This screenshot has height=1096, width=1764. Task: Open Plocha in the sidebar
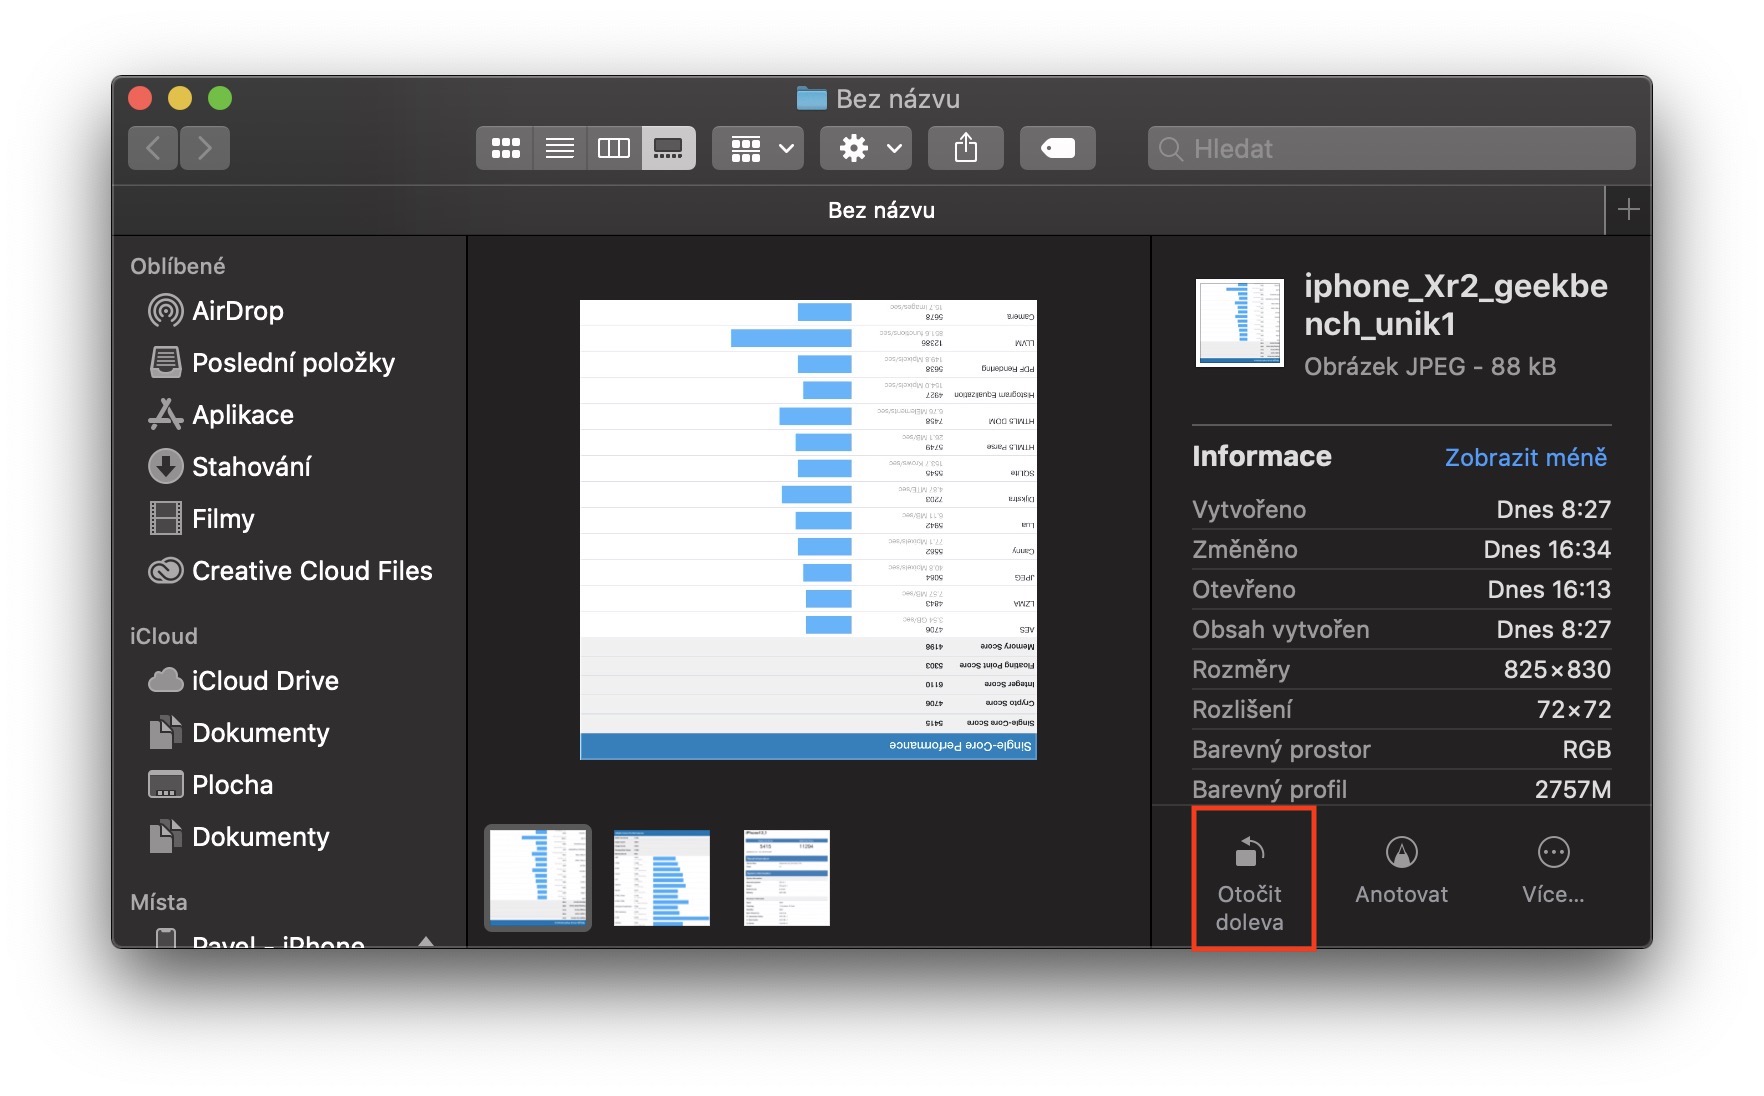pos(210,785)
